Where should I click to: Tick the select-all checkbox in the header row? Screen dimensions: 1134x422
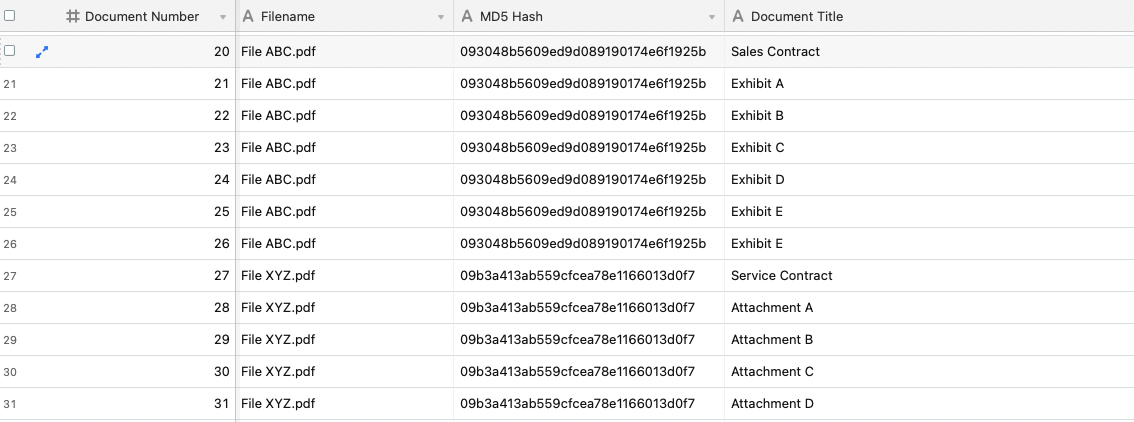[x=9, y=15]
